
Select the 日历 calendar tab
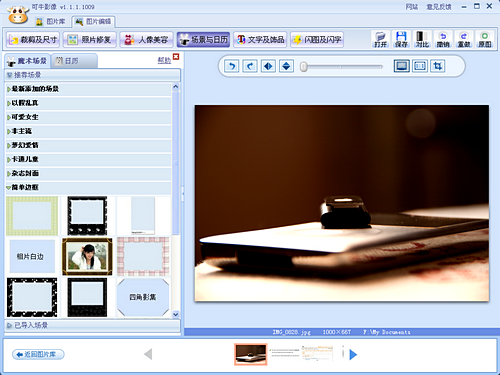click(x=75, y=61)
